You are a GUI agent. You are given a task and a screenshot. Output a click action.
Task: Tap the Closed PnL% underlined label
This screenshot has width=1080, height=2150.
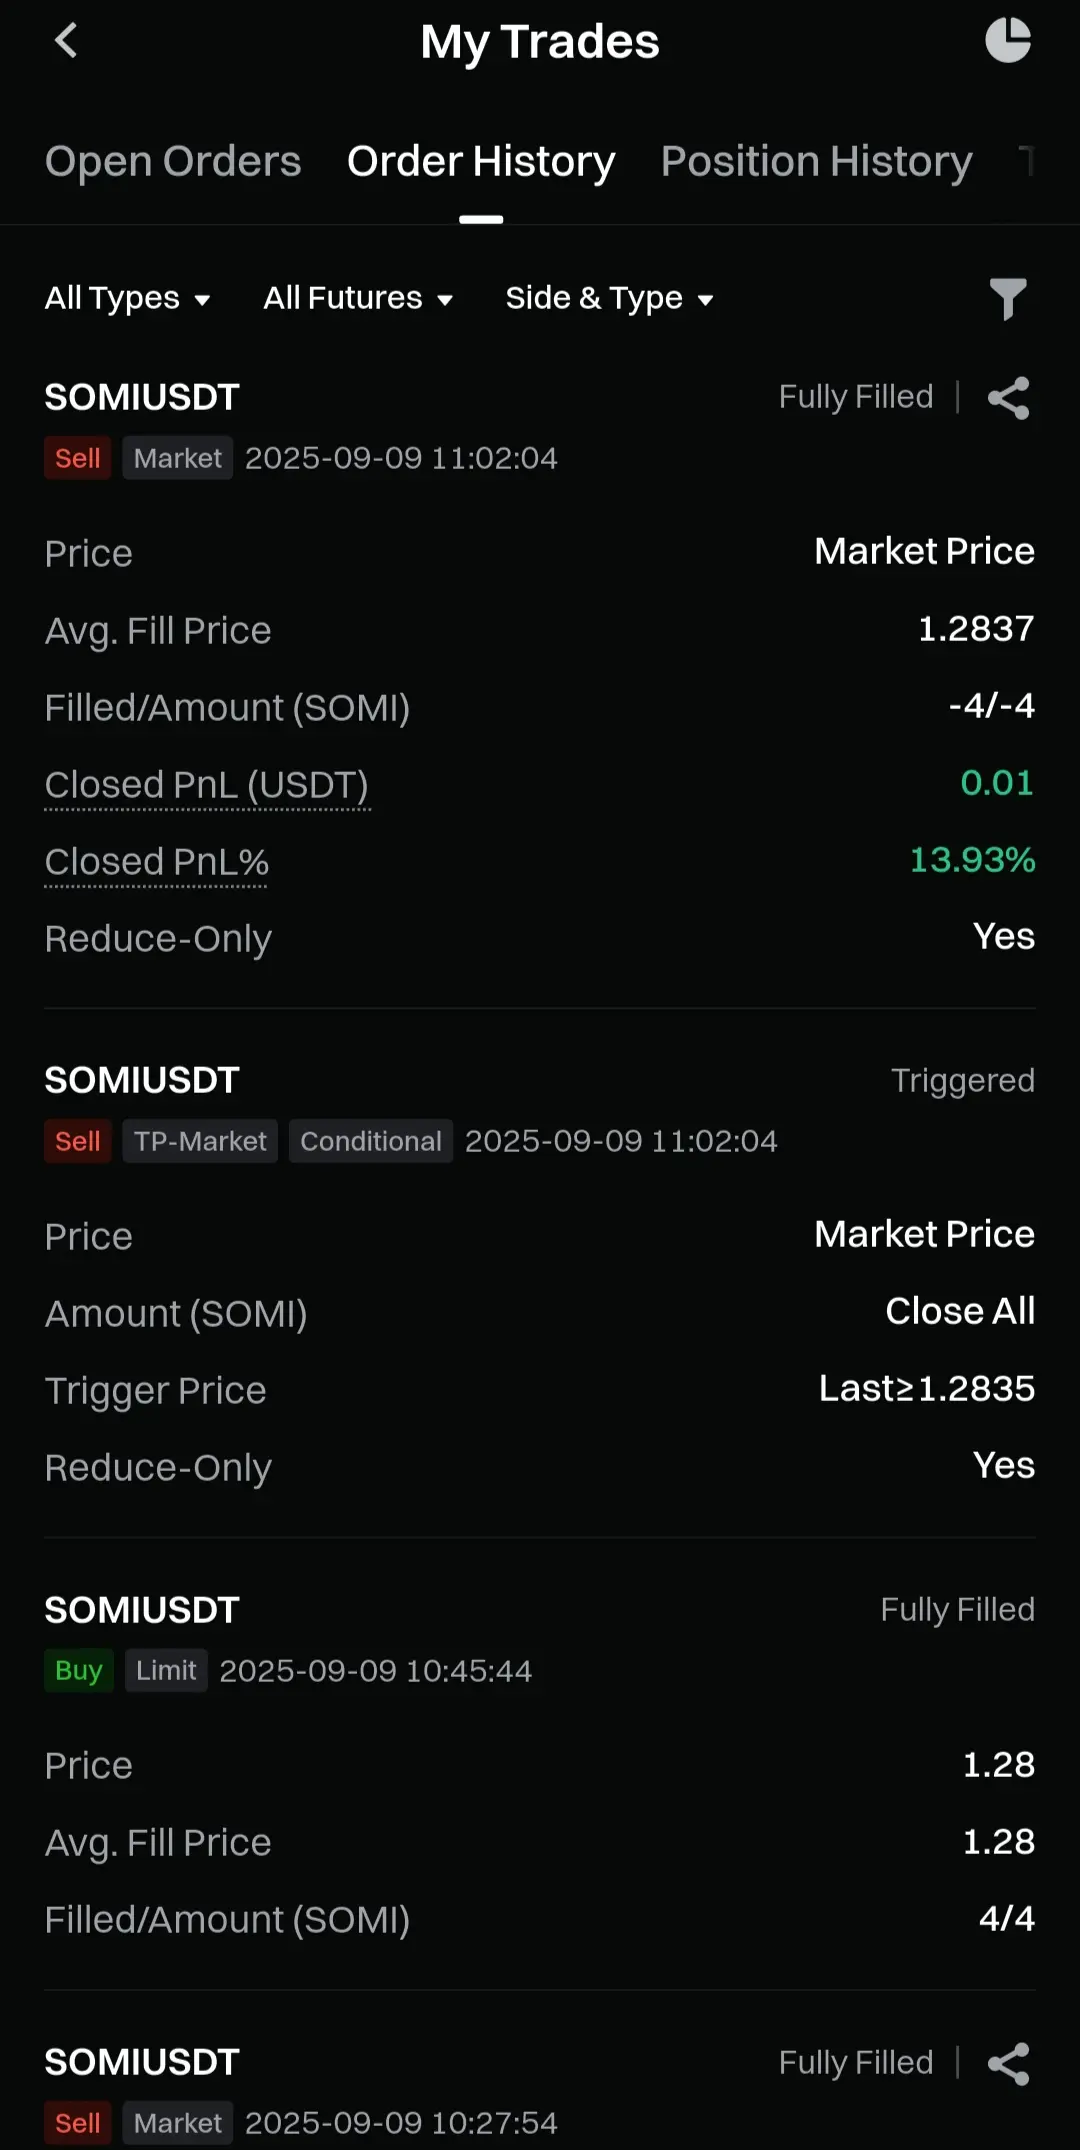[x=156, y=862]
